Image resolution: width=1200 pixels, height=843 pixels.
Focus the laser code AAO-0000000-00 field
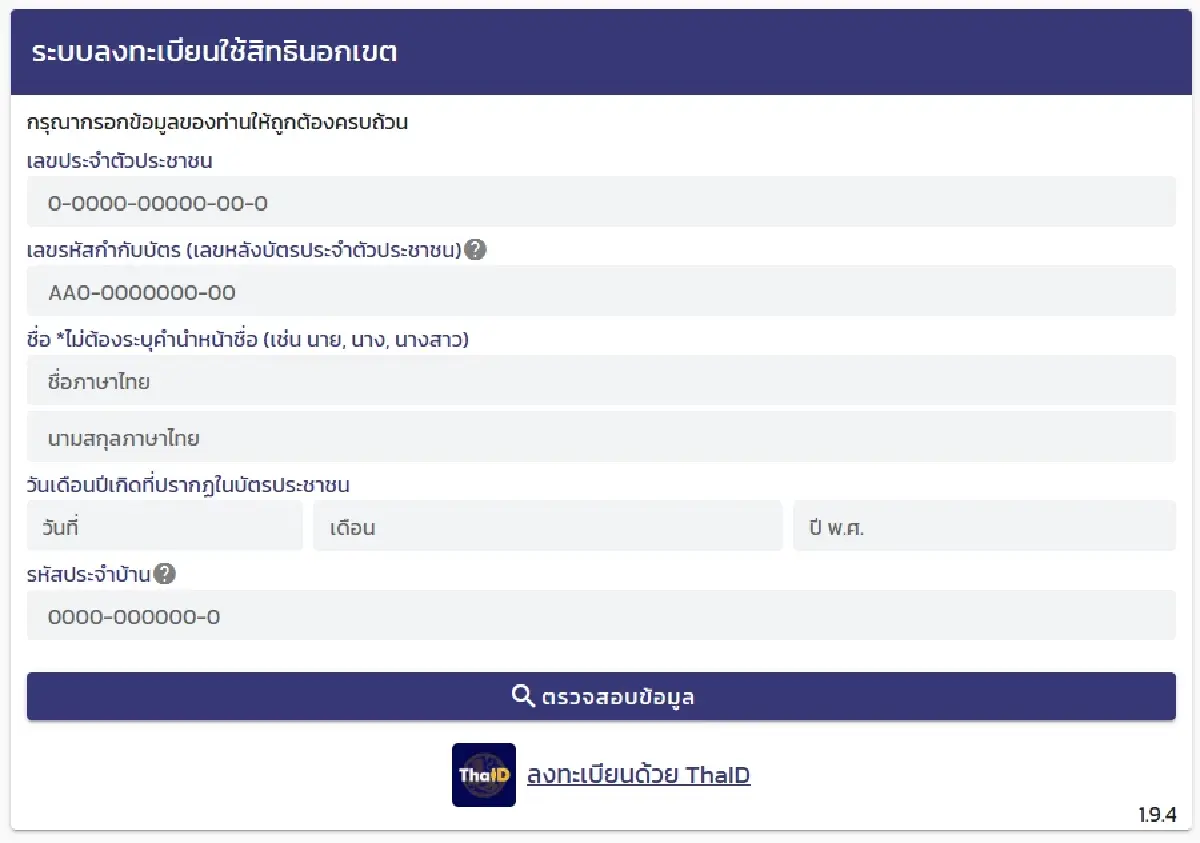click(600, 291)
